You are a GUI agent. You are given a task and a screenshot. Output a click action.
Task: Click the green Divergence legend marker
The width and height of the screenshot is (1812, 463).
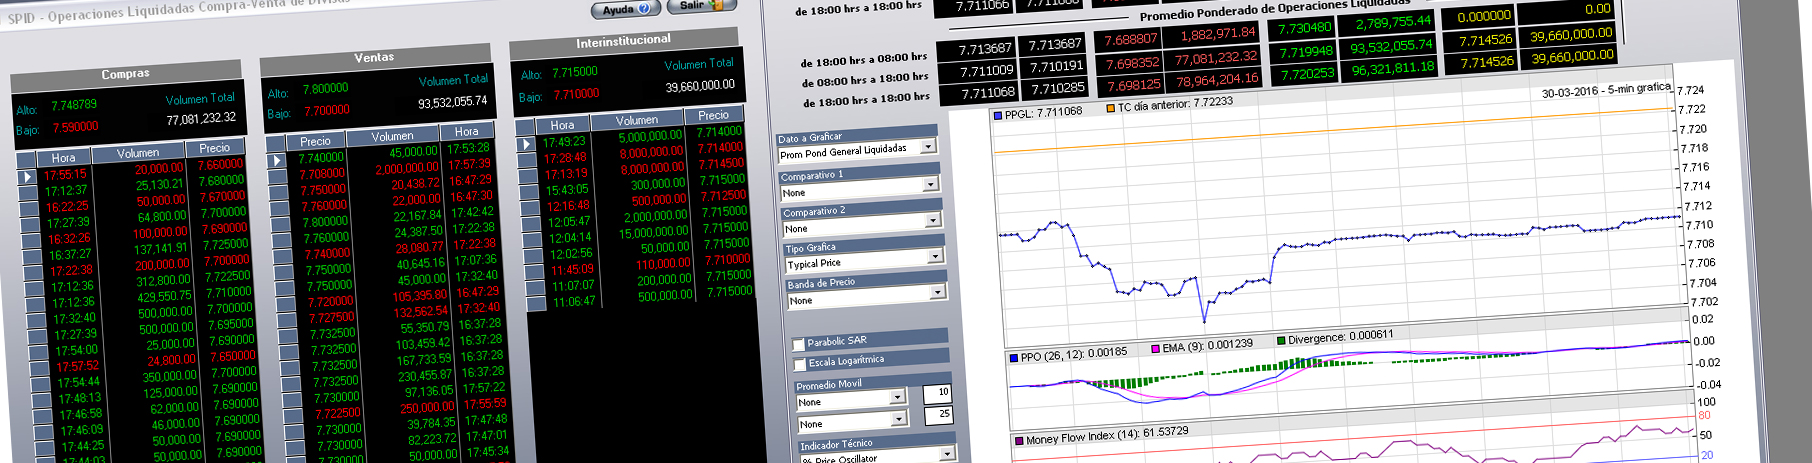1281,341
